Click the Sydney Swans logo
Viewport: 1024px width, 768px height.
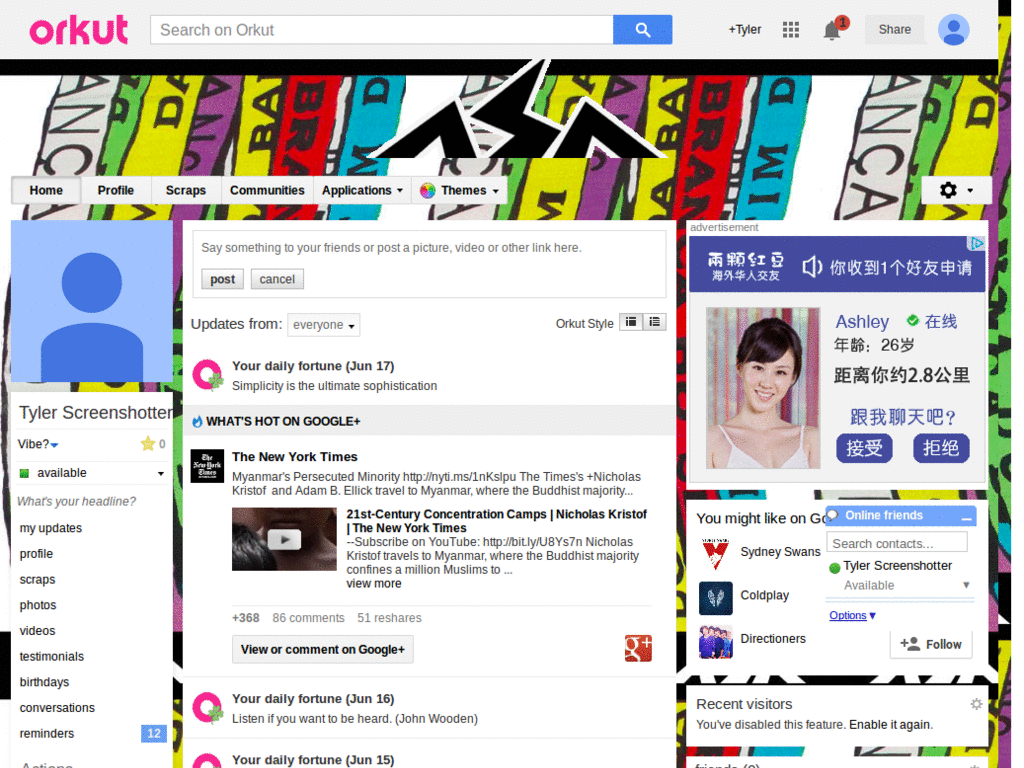(716, 554)
